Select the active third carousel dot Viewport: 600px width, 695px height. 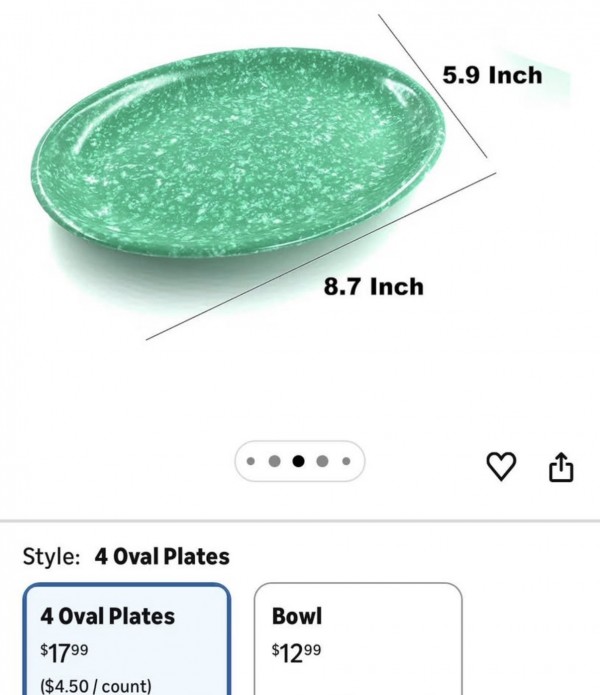coord(298,462)
